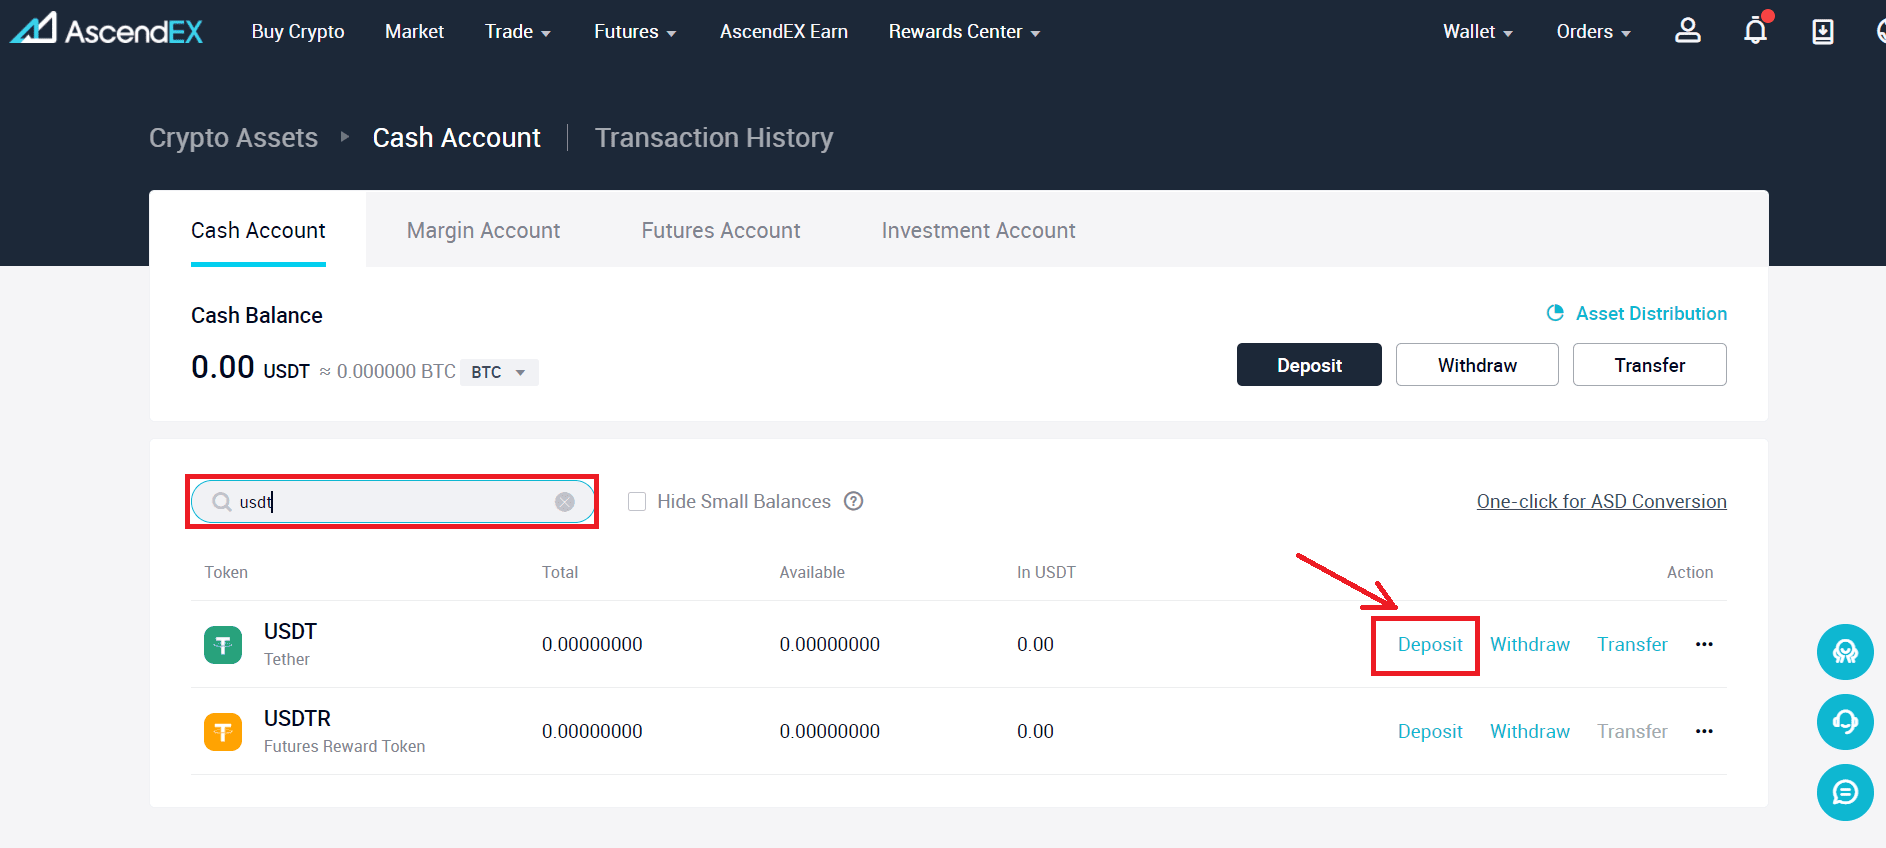Open the notifications bell
The width and height of the screenshot is (1886, 848).
1756,31
